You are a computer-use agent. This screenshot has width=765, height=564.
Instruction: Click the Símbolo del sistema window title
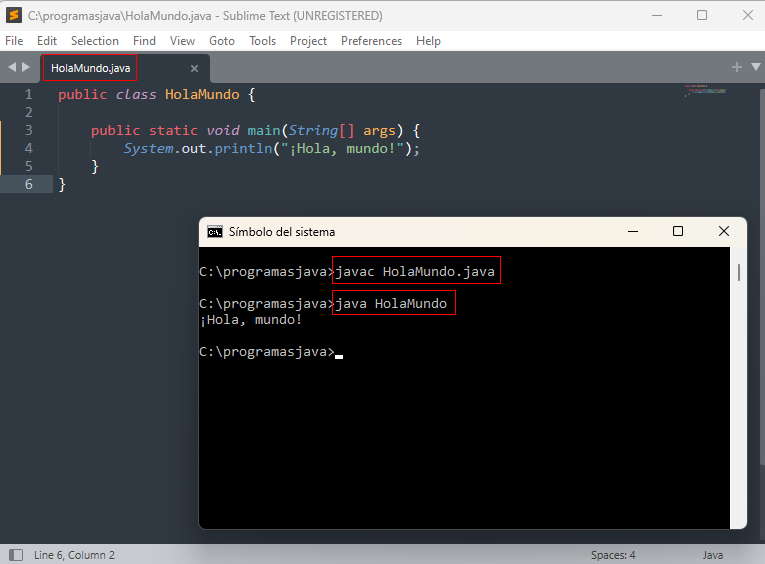tap(282, 232)
